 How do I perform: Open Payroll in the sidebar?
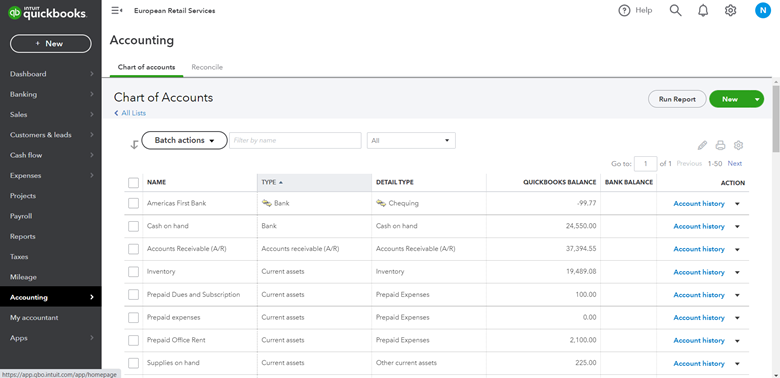click(51, 216)
